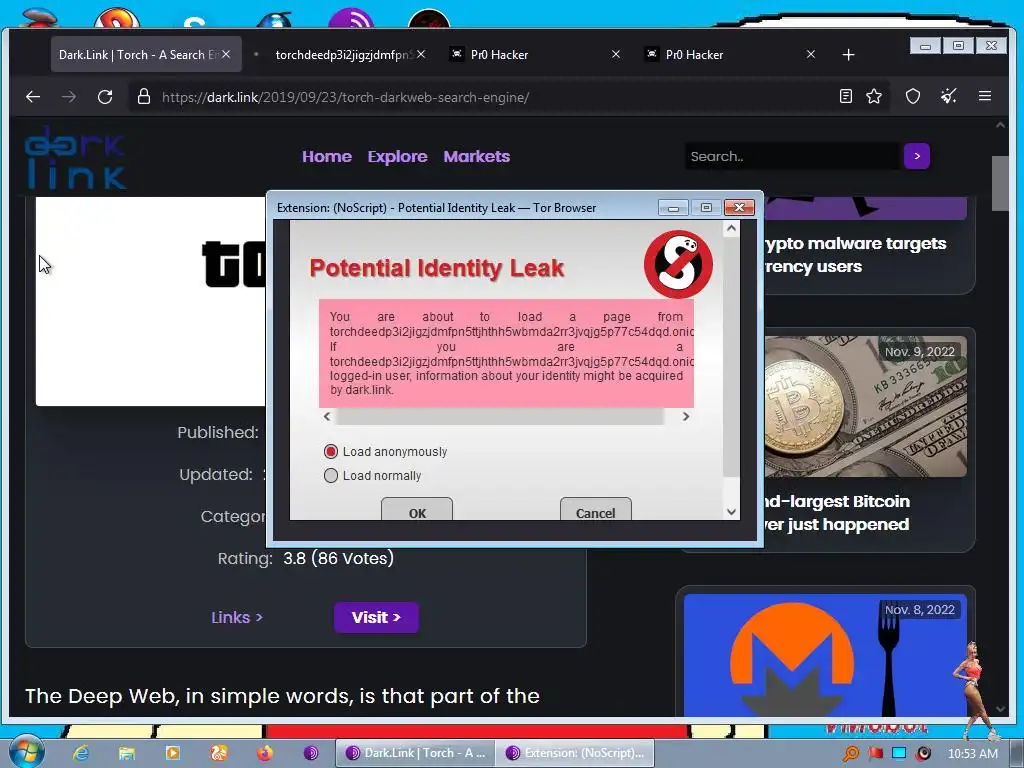Open the Markets navigation link
The image size is (1024, 768).
point(477,157)
